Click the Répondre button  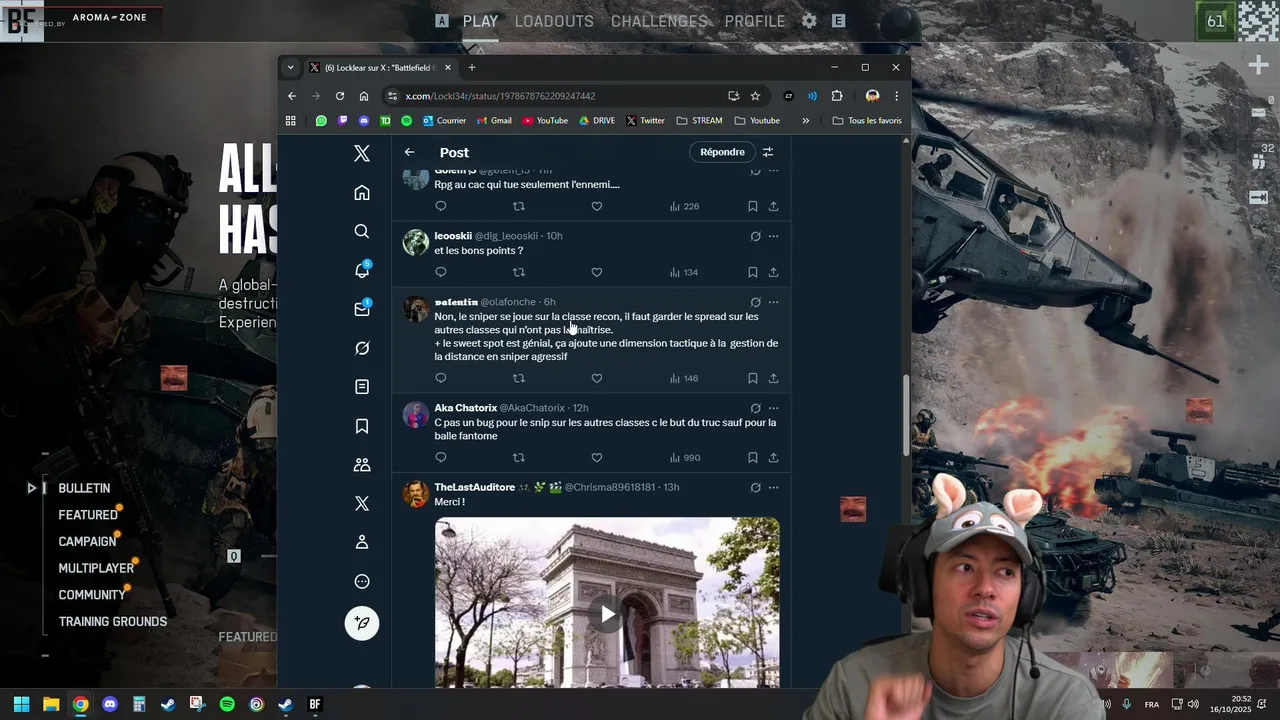coord(722,152)
